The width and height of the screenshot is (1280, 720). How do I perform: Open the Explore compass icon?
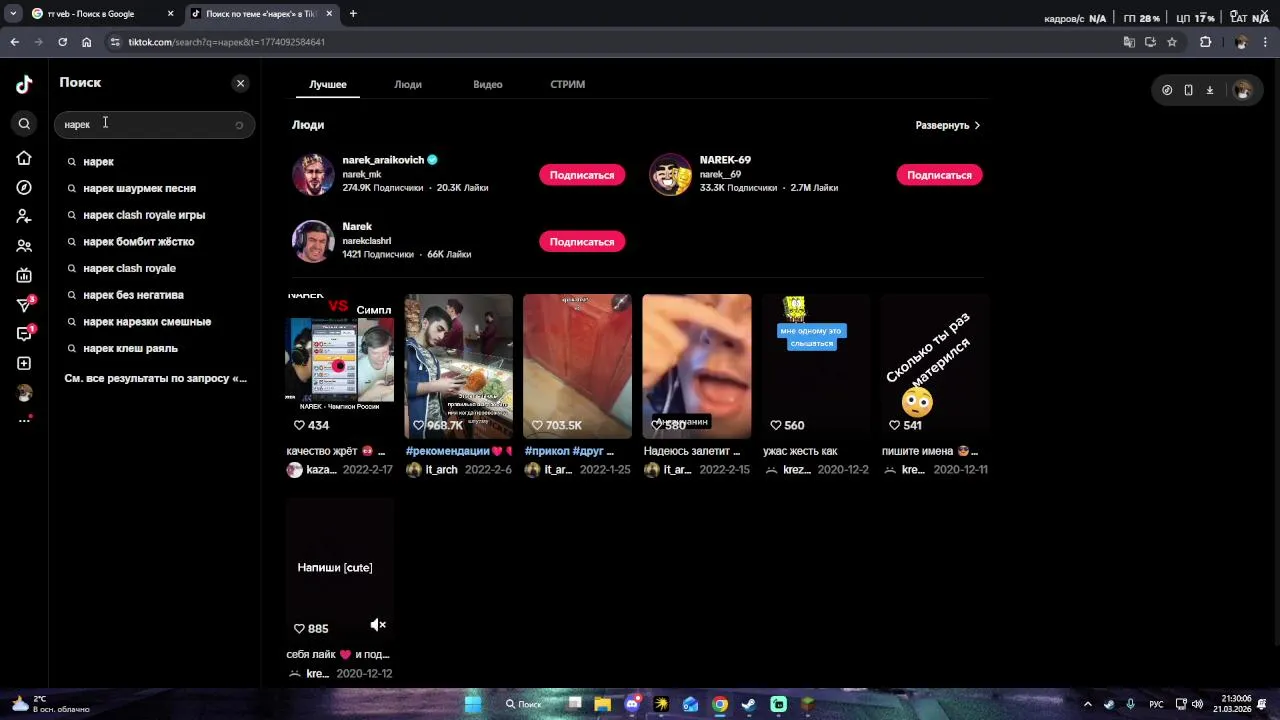pos(24,188)
